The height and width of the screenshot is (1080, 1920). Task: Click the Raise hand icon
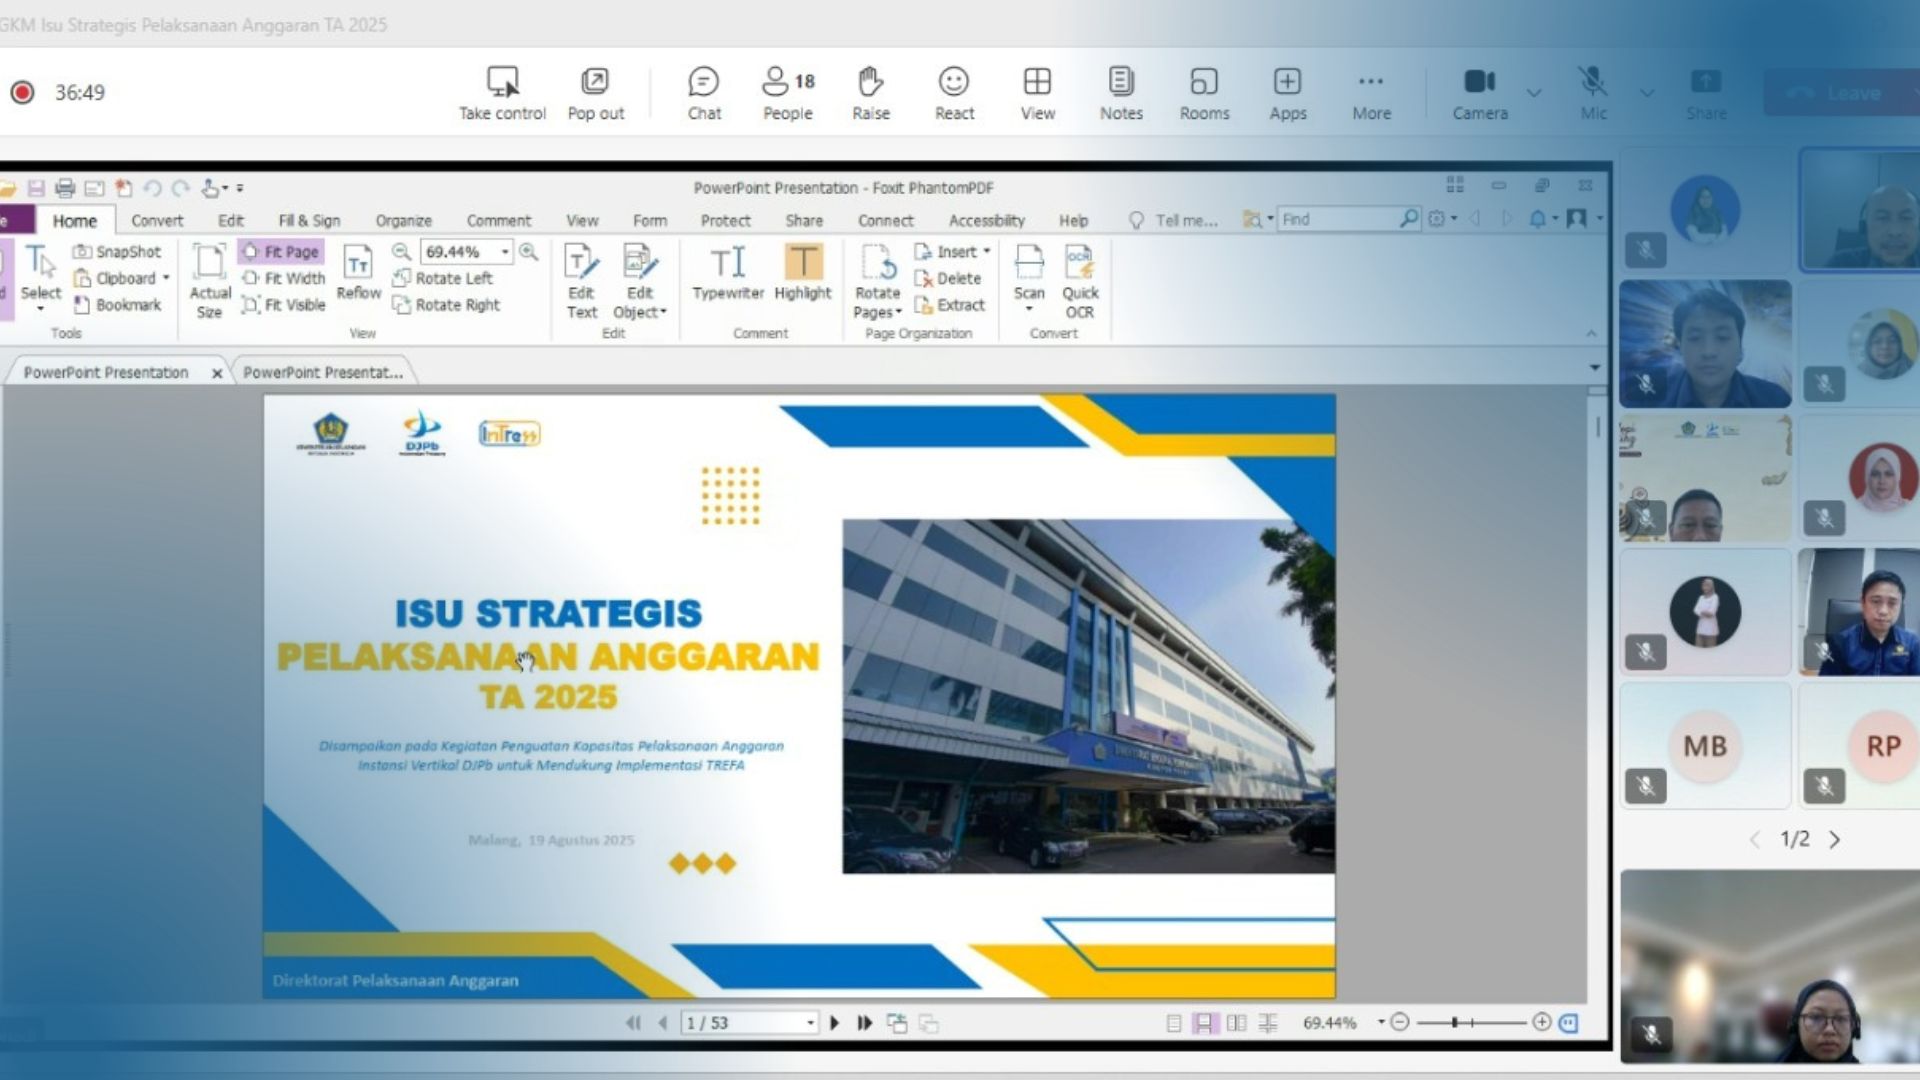(870, 82)
